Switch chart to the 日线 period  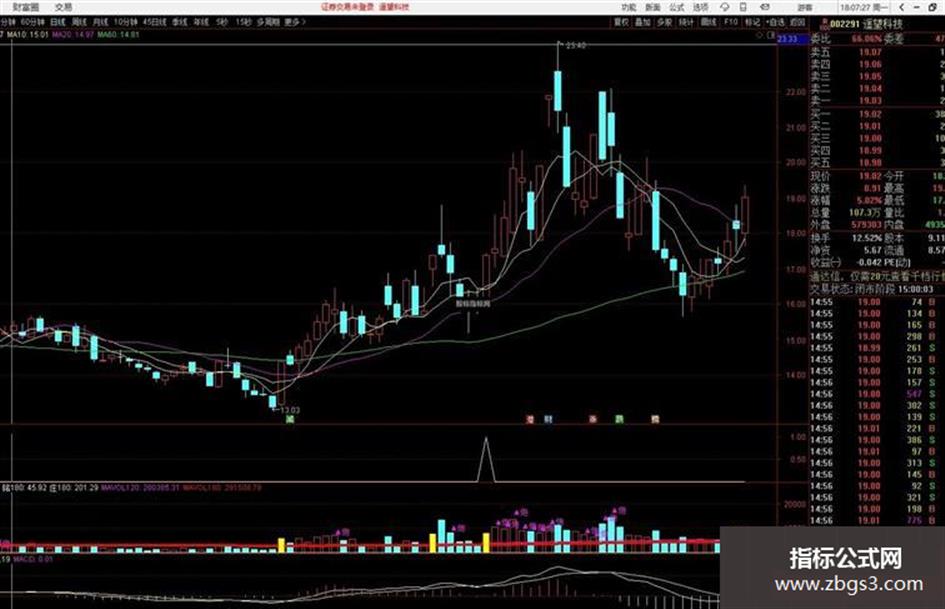click(58, 22)
